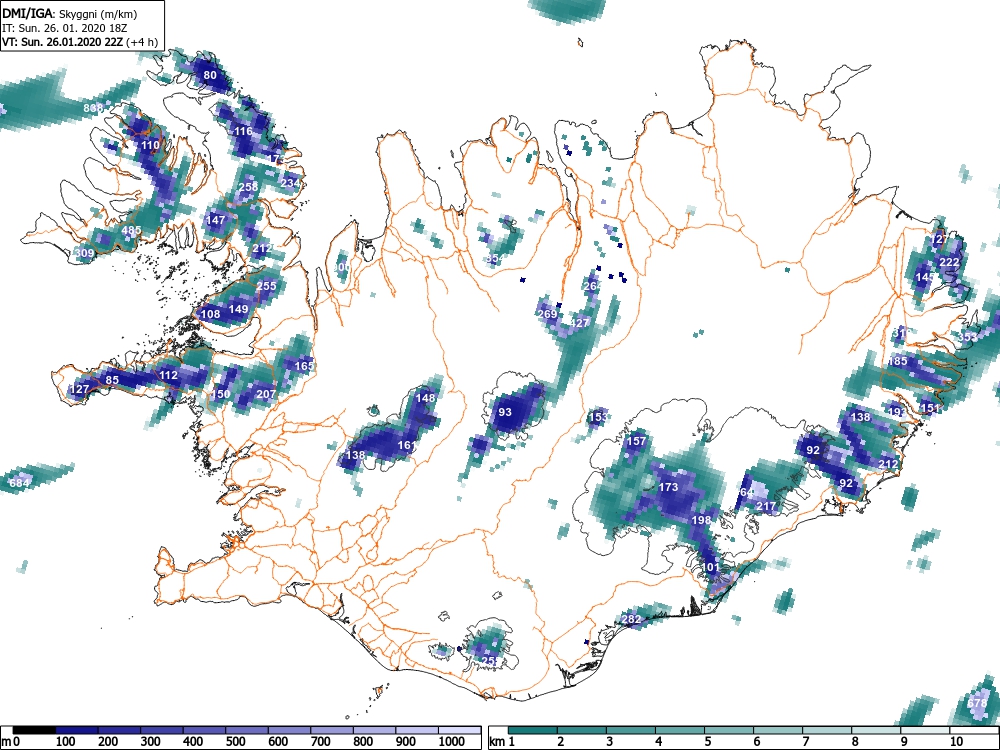Click the 'DMI/IGA: Skyggni (m/km)' title text
The width and height of the screenshot is (1000, 750).
[x=70, y=13]
